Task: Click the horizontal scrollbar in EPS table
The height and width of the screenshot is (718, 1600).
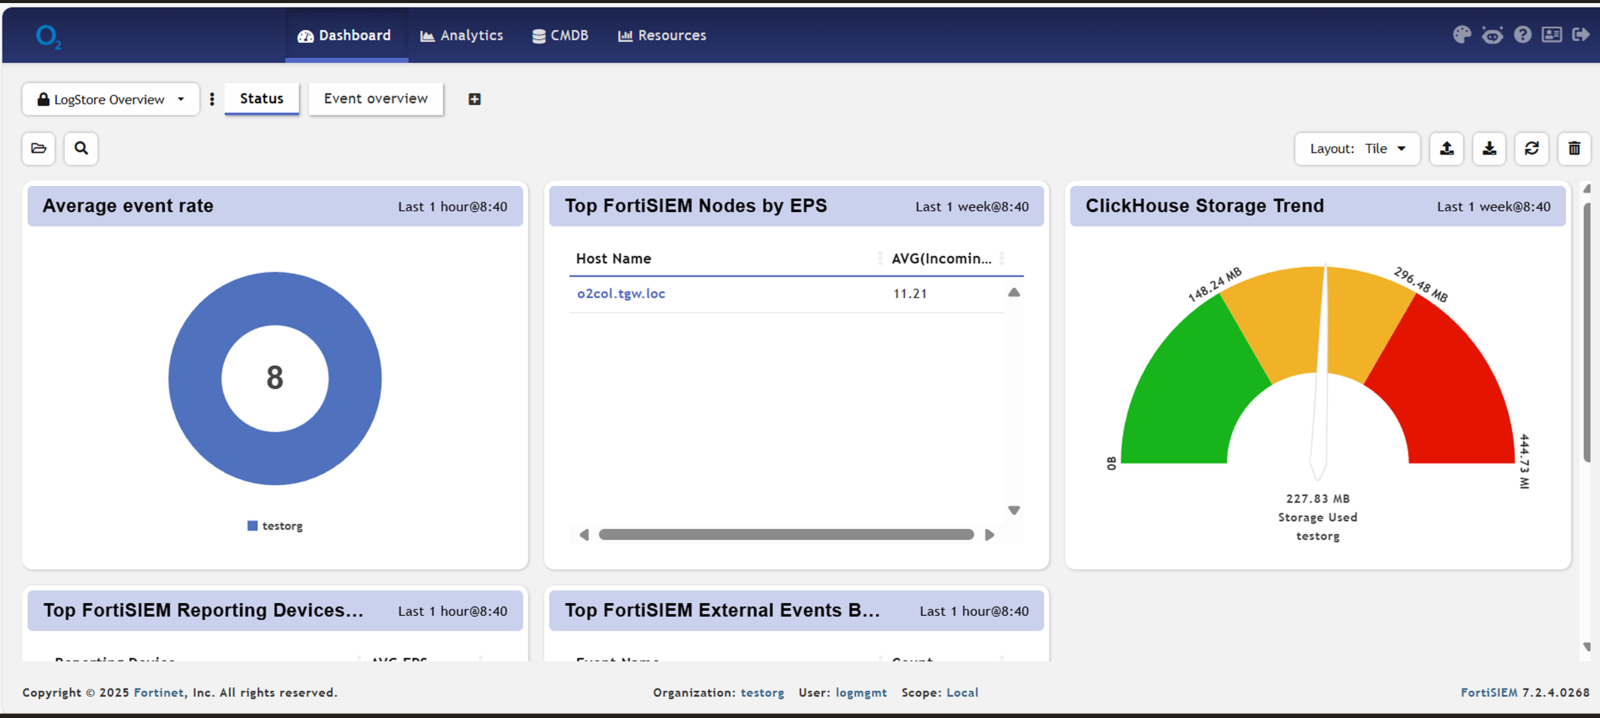Action: (786, 535)
